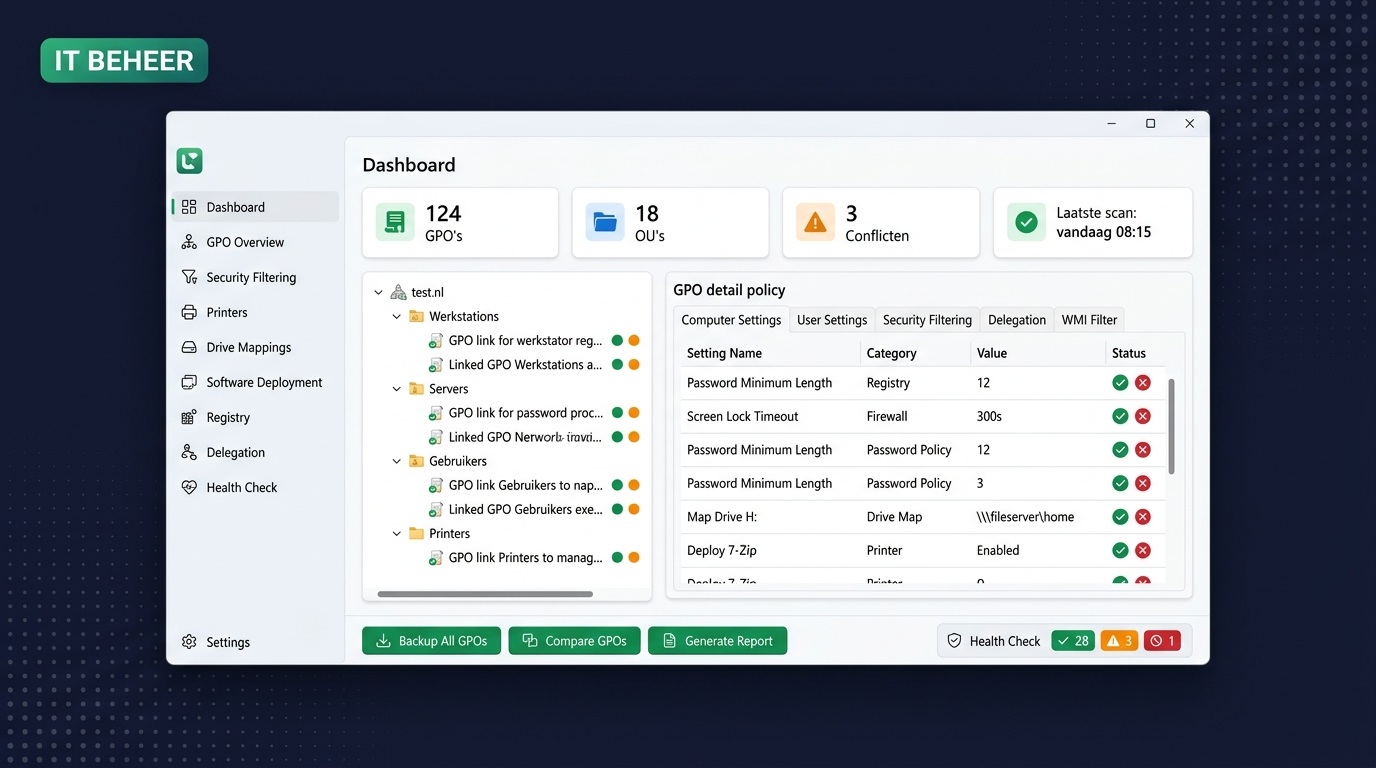This screenshot has width=1376, height=768.
Task: Collapse the Werkstations tree folder
Action: point(397,317)
